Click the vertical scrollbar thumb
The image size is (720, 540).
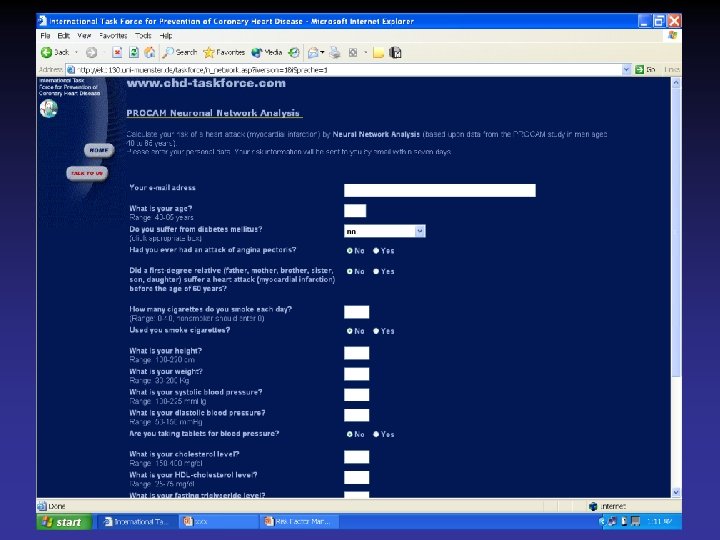click(676, 232)
